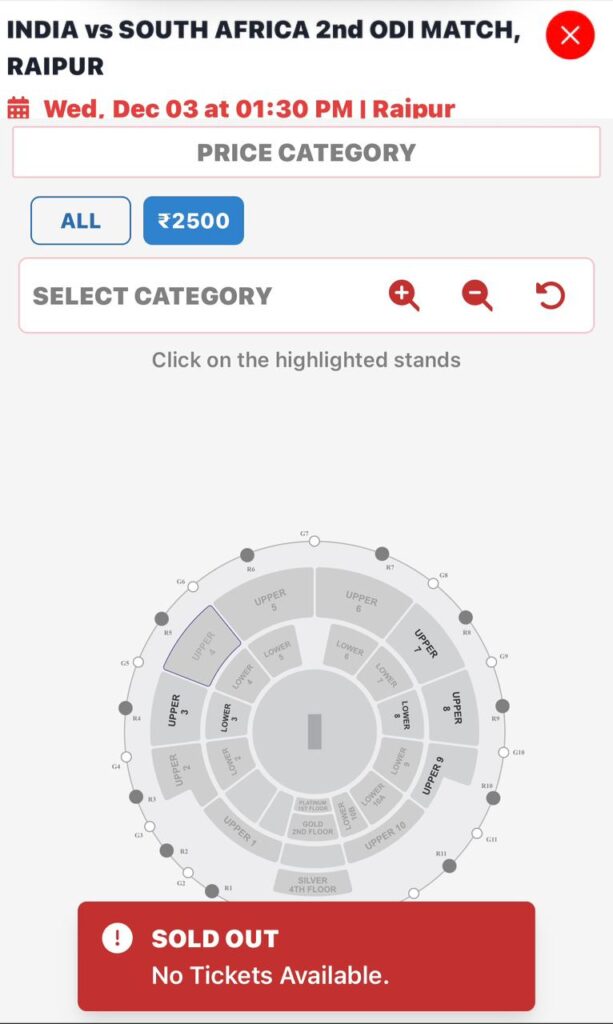This screenshot has height=1024, width=613.
Task: Select the SILVER 4TH FLOOR stand
Action: tap(312, 882)
